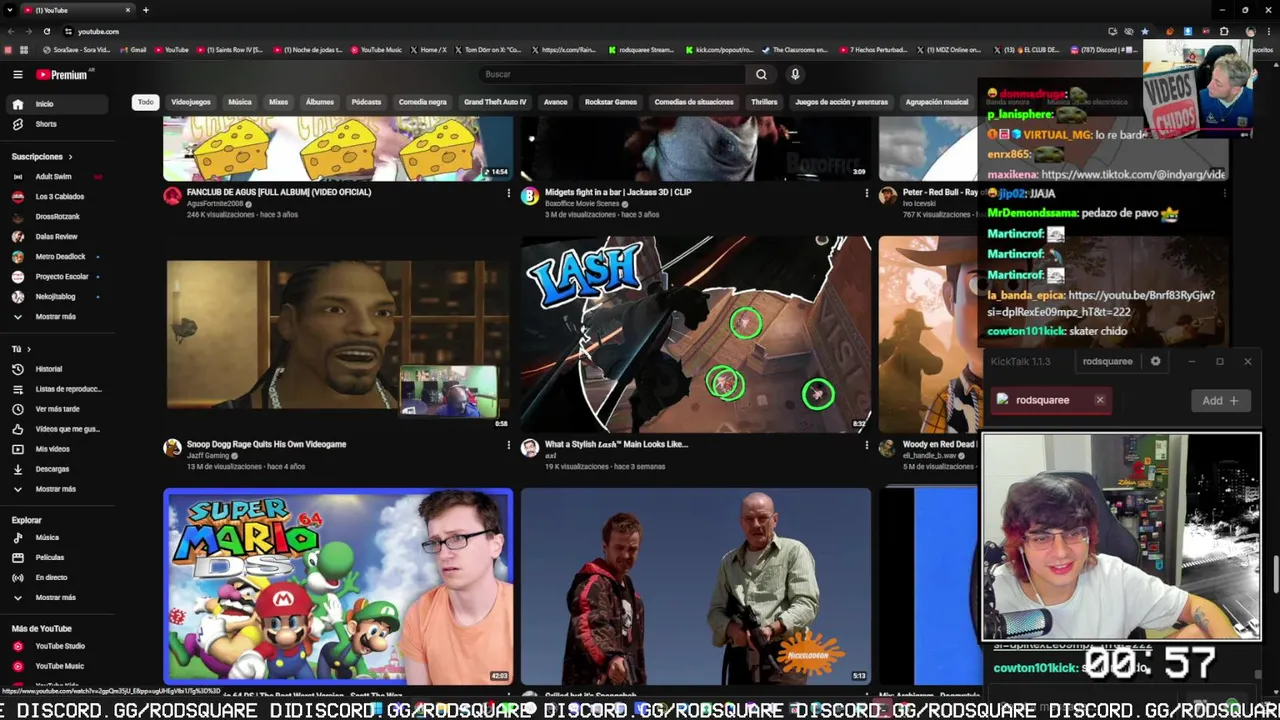Open options for FANCLUB DE AGUS video
1280x720 pixels.
coord(508,193)
